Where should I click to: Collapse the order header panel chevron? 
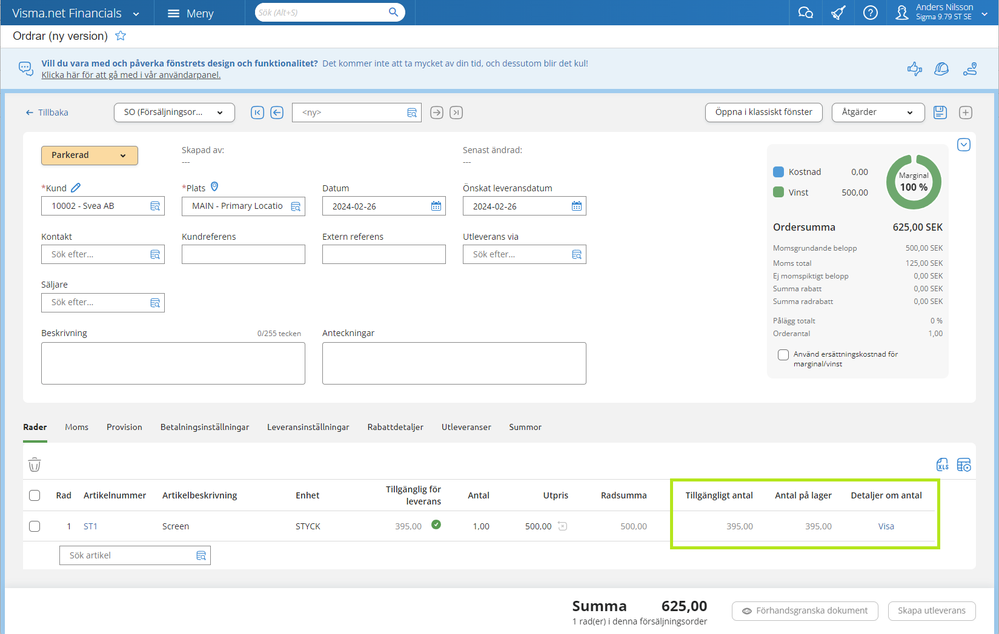pyautogui.click(x=964, y=145)
